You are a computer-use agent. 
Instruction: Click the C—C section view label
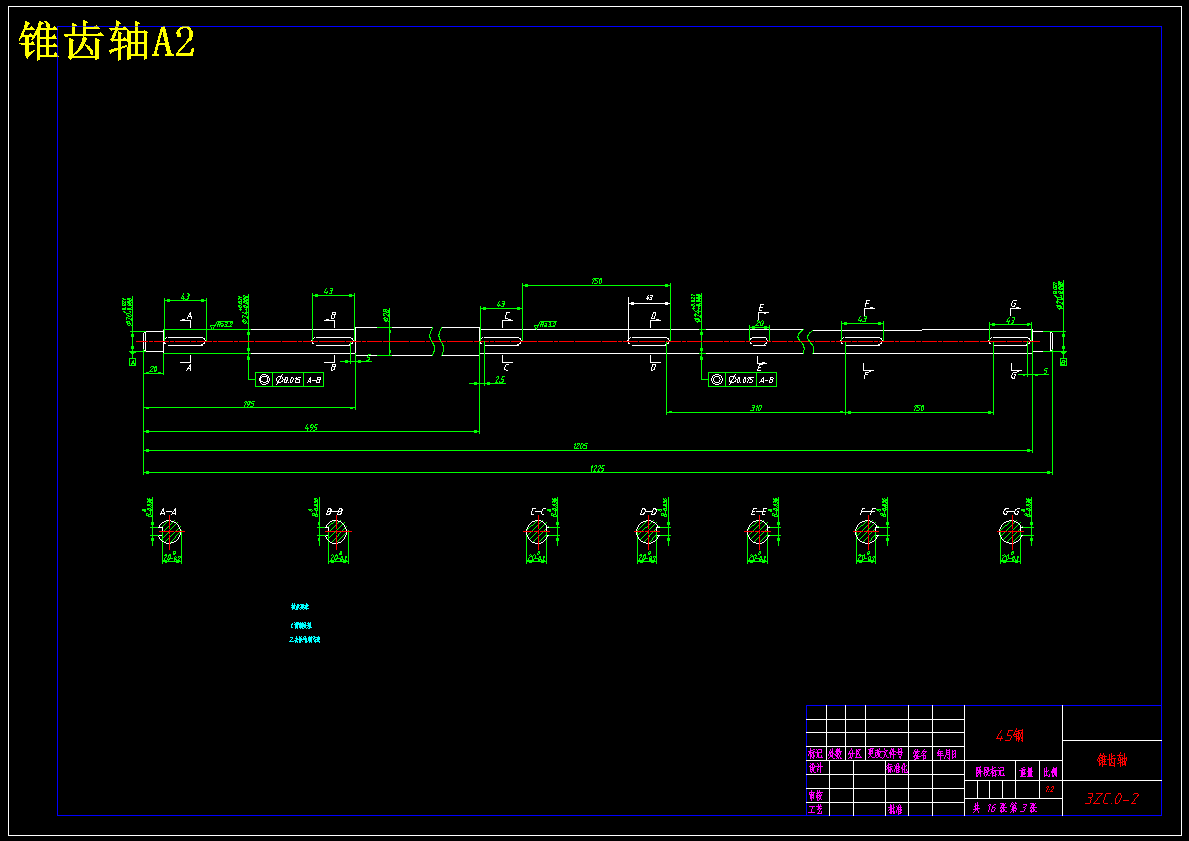coord(538,512)
